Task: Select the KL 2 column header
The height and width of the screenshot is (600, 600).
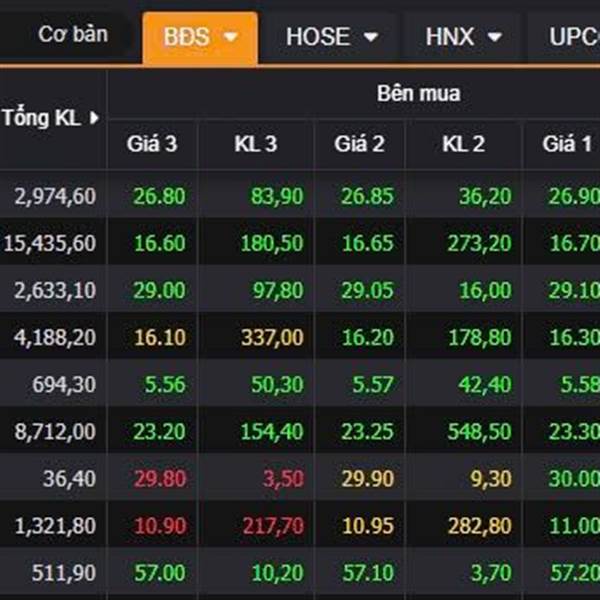Action: [x=463, y=144]
